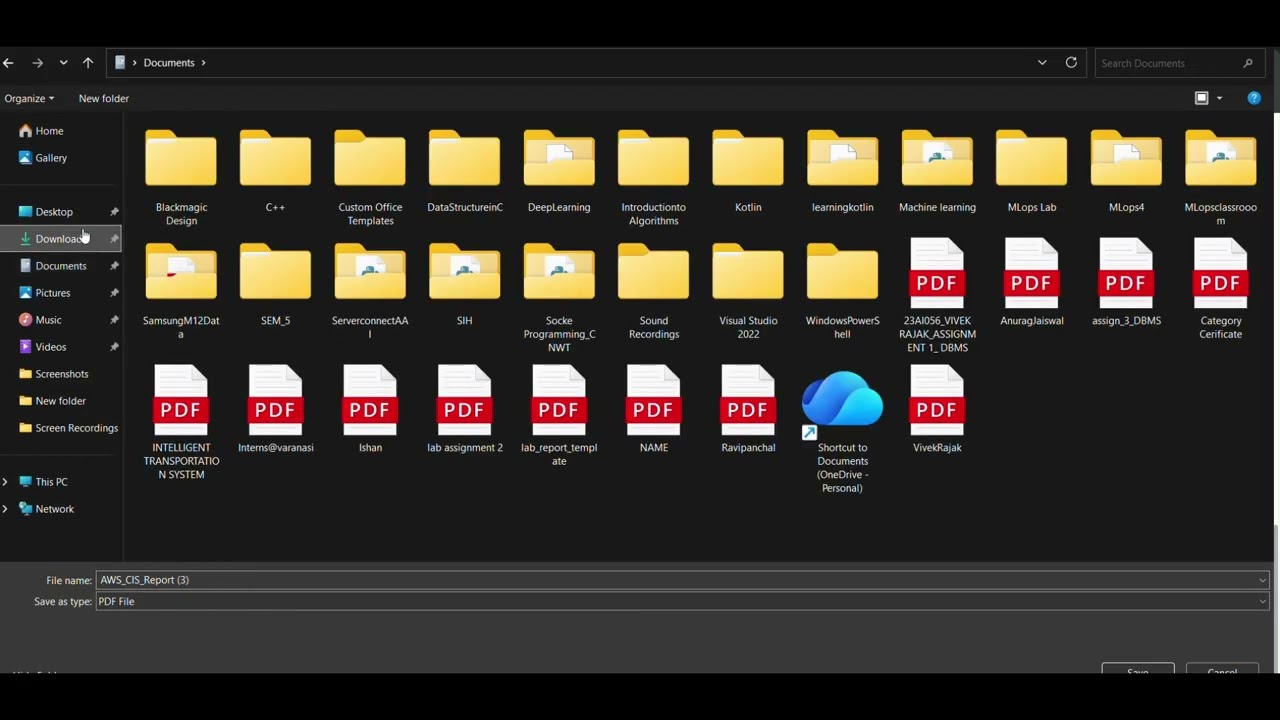Select Documents in the sidebar
This screenshot has width=1280, height=720.
(61, 266)
